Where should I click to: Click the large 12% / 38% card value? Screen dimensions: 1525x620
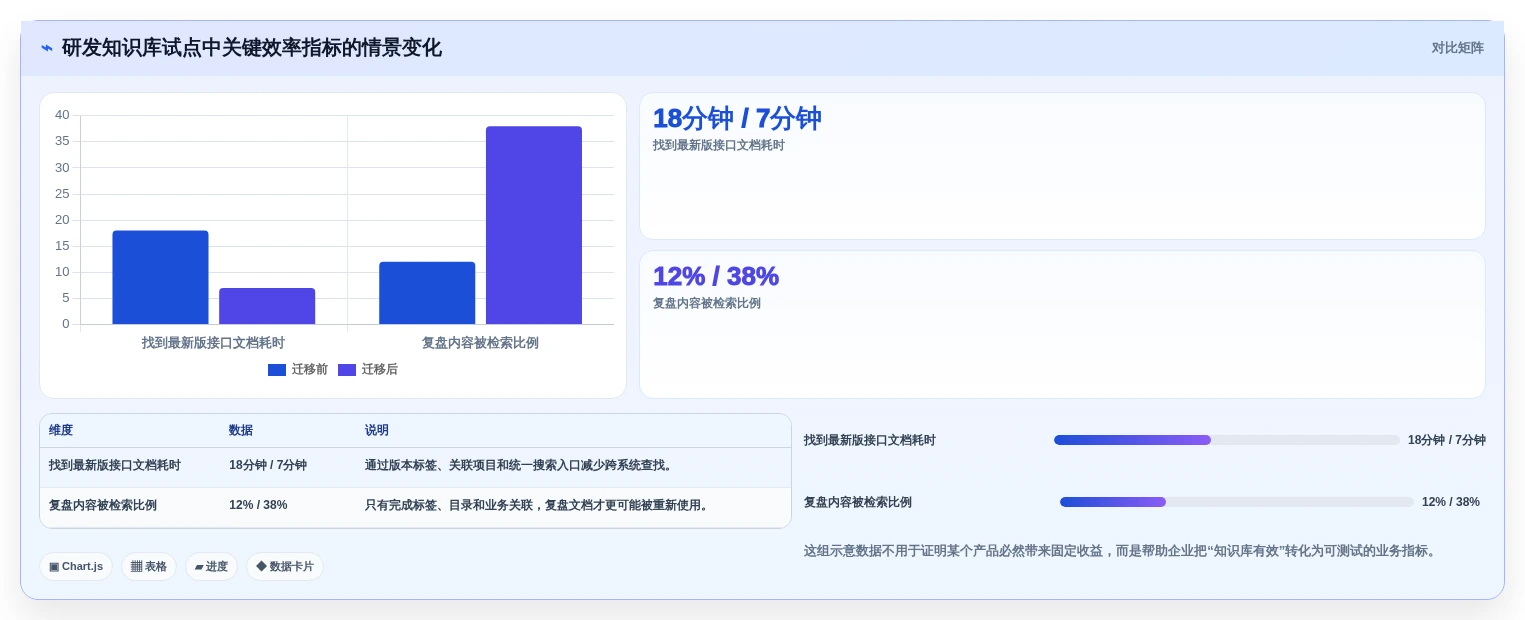point(716,277)
